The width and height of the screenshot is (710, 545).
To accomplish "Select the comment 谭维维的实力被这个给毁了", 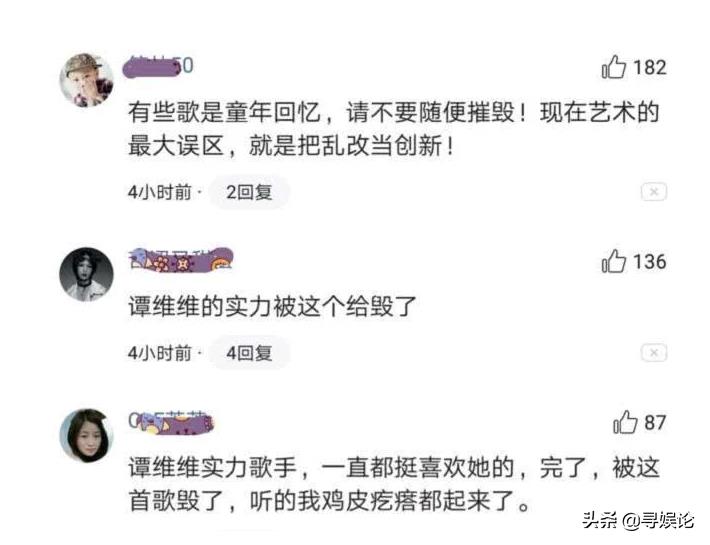I will coord(272,307).
